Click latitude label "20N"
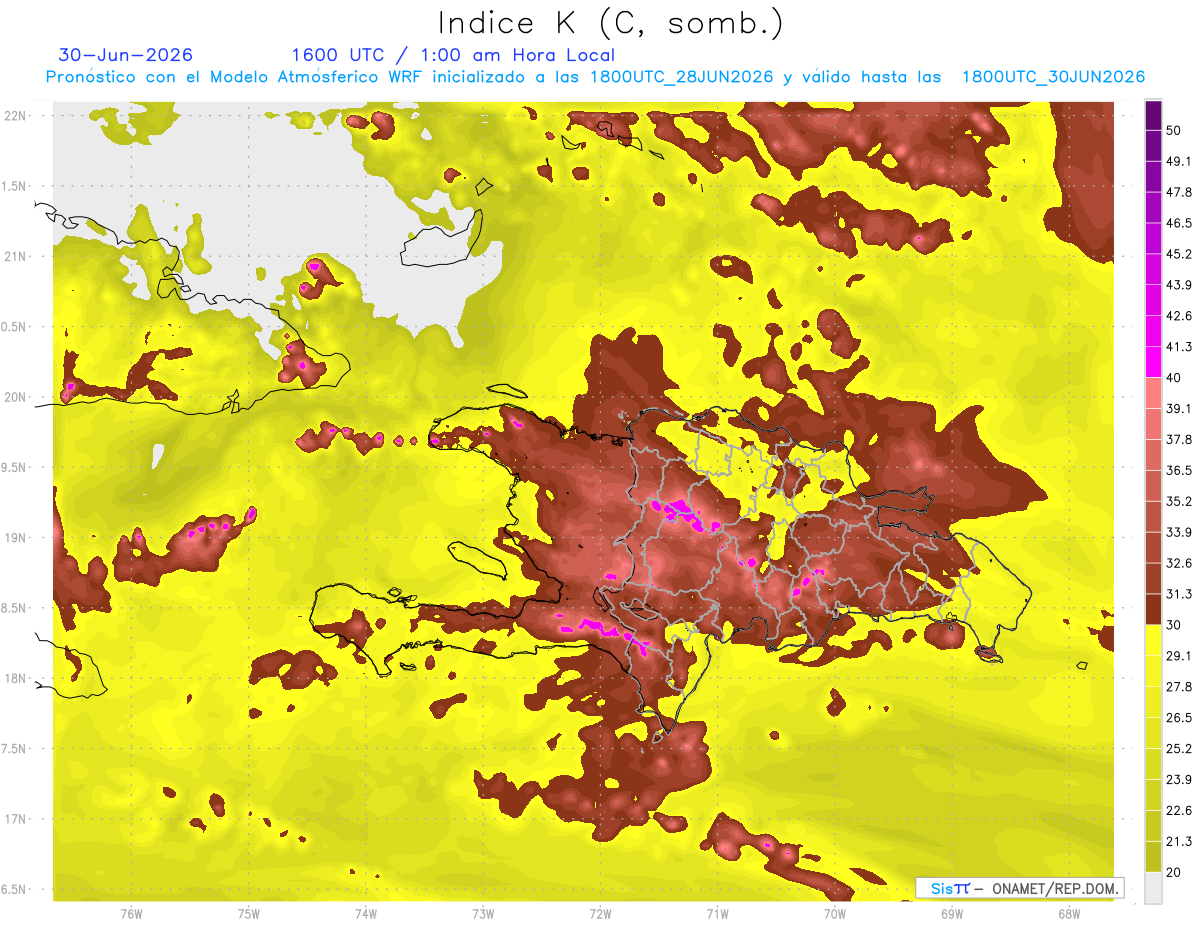The height and width of the screenshot is (927, 1200). click(15, 397)
